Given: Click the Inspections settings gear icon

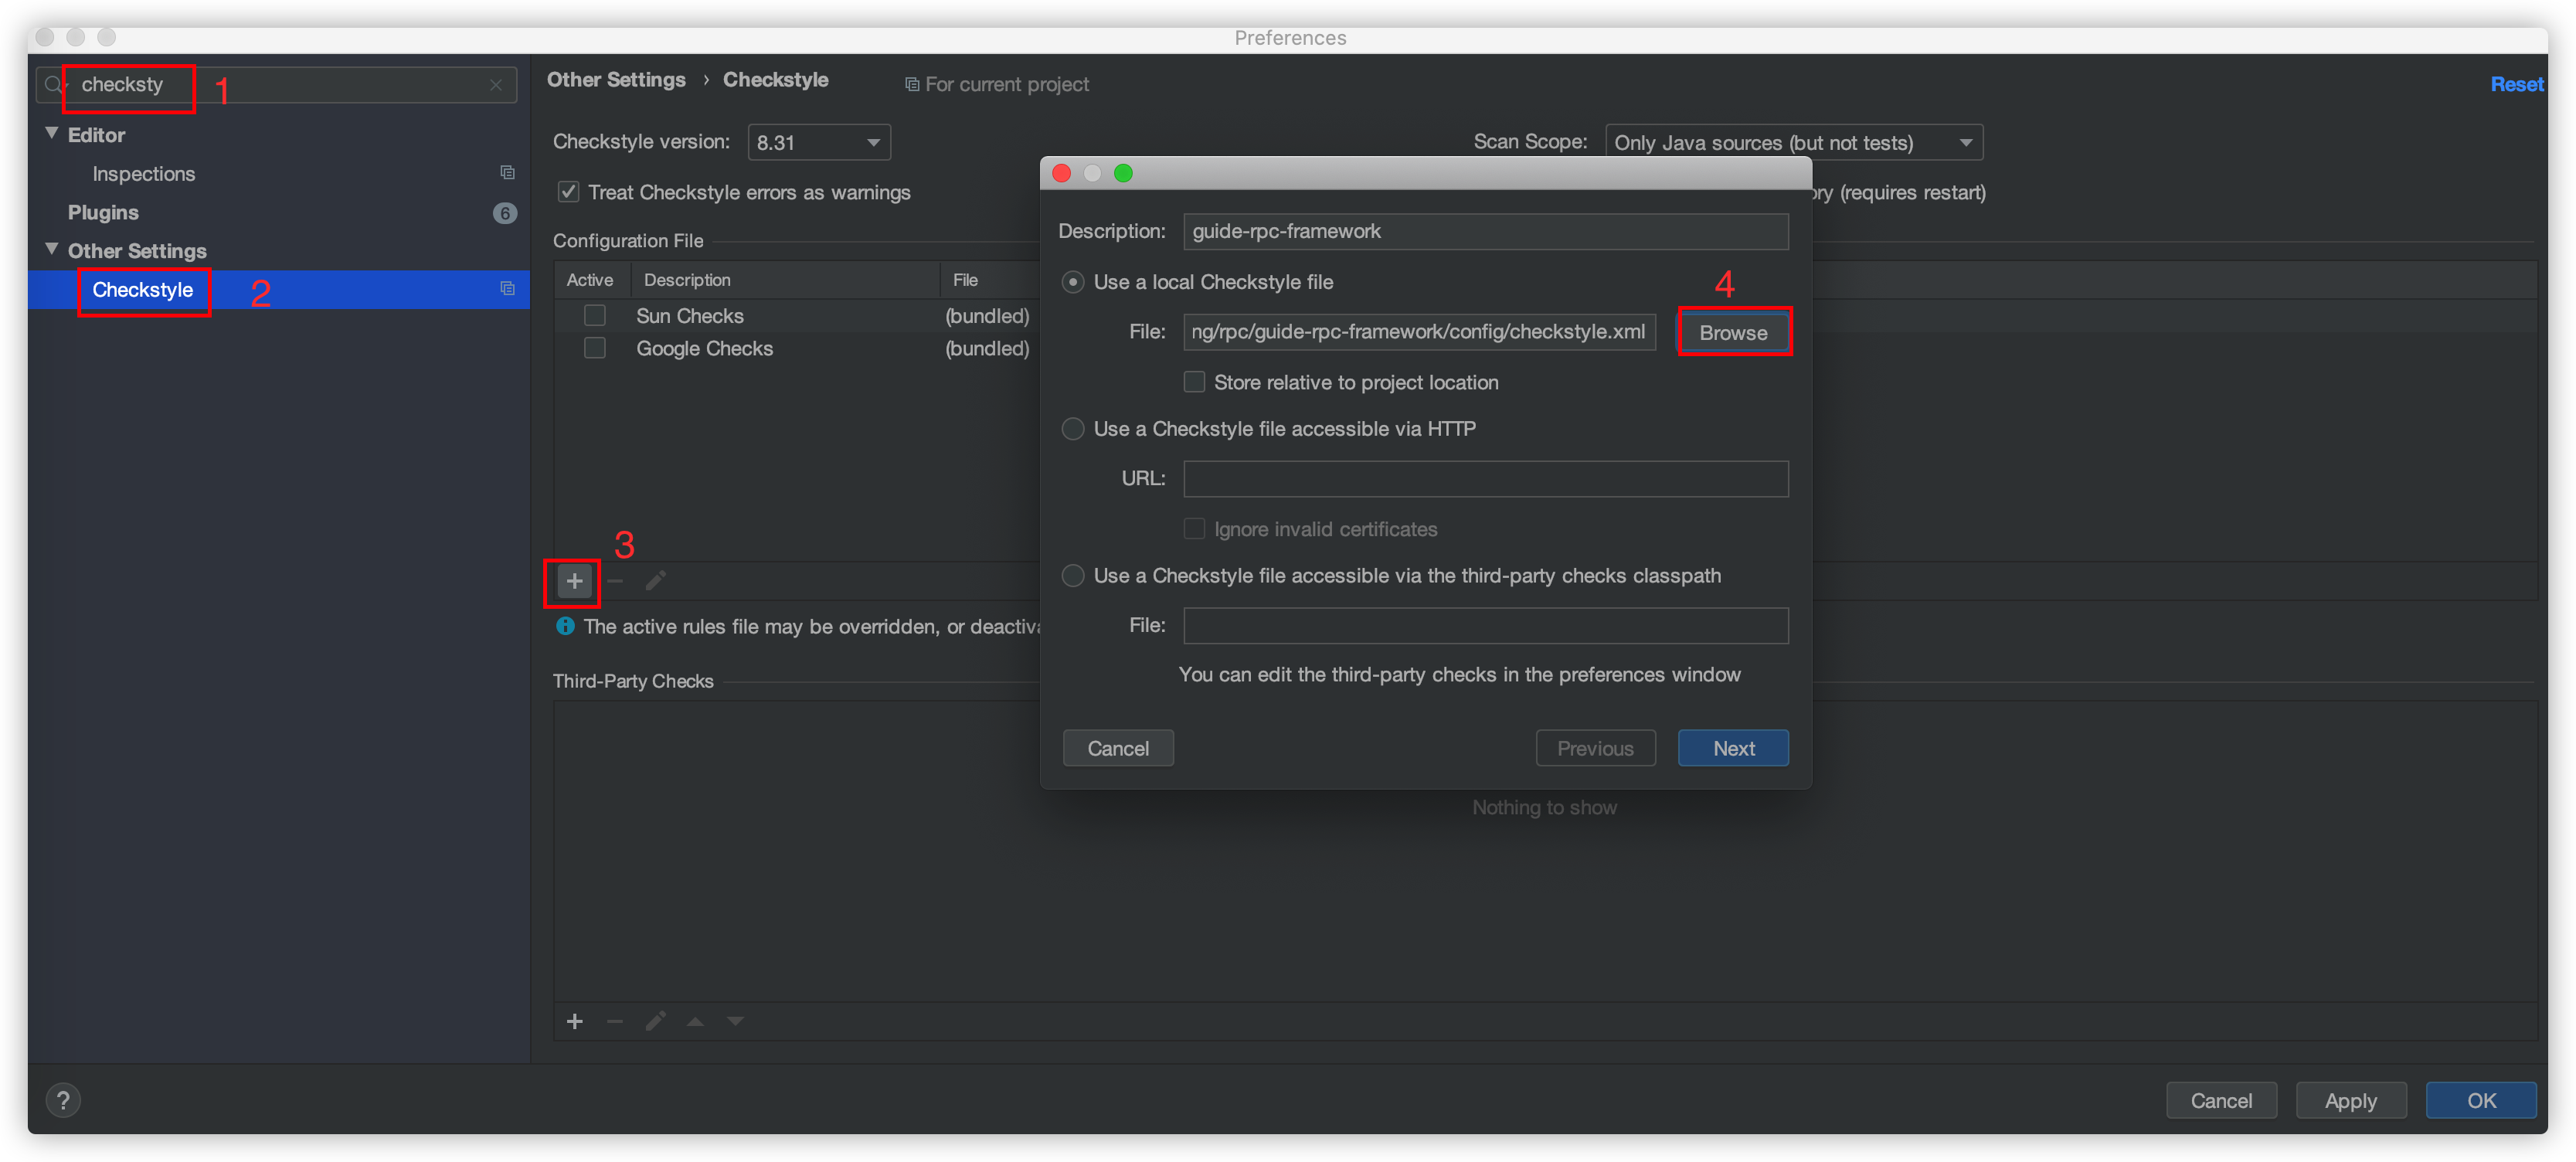Looking at the screenshot, I should click(x=505, y=172).
